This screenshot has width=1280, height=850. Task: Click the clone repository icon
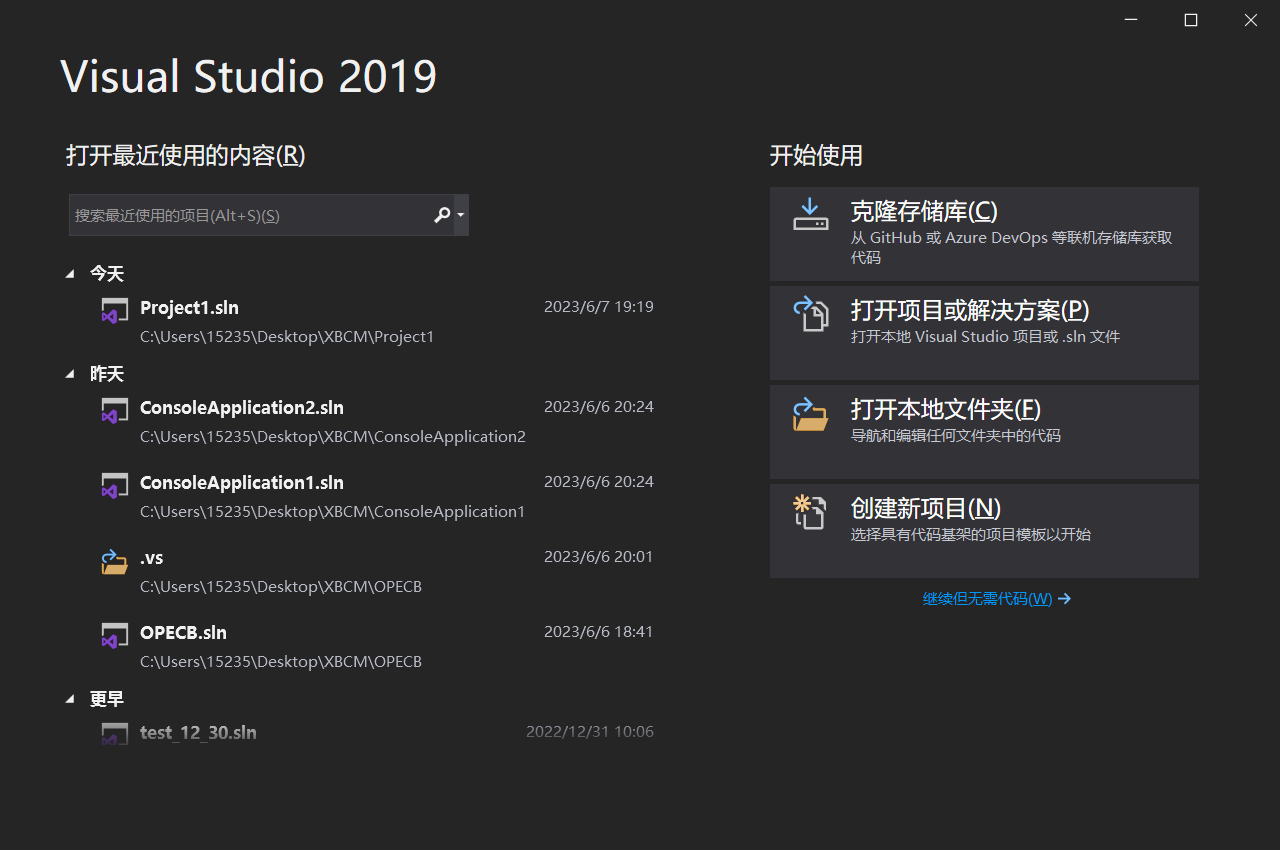810,214
